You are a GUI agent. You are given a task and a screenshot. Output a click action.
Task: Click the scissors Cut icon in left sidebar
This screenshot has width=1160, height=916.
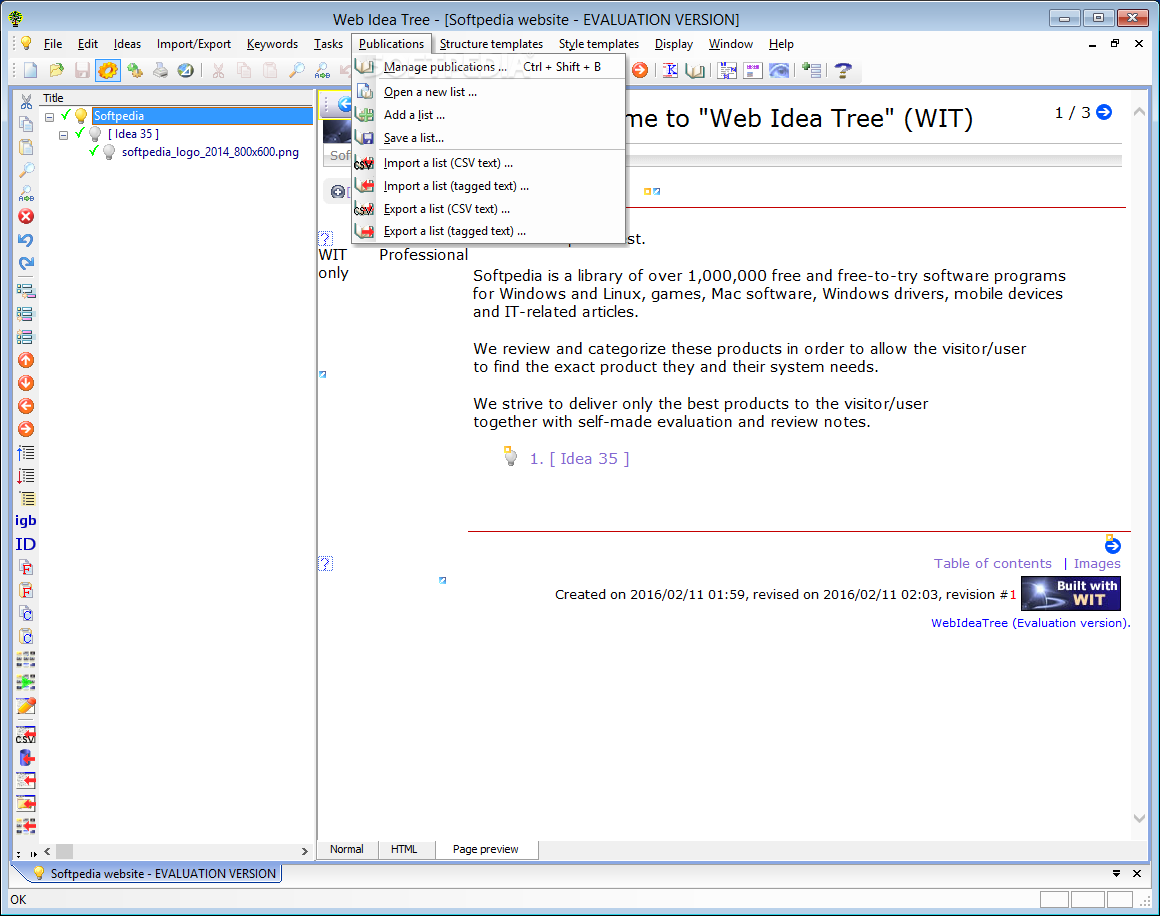[x=26, y=101]
